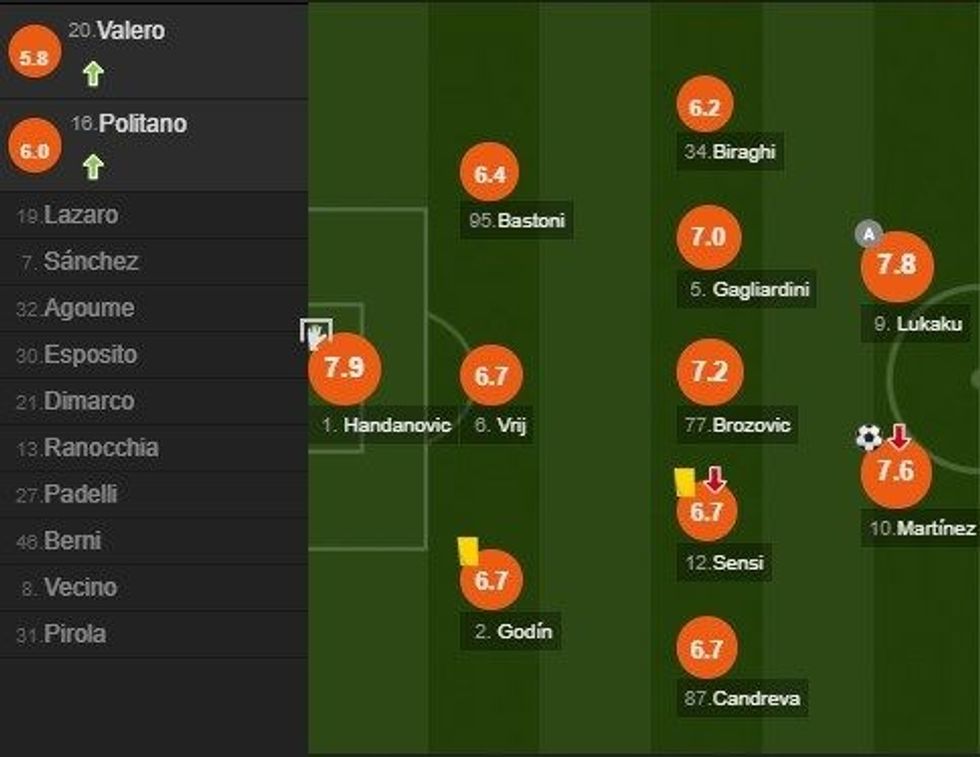980x757 pixels.
Task: Click Politano's green substituted-on arrow
Action: click(x=93, y=166)
